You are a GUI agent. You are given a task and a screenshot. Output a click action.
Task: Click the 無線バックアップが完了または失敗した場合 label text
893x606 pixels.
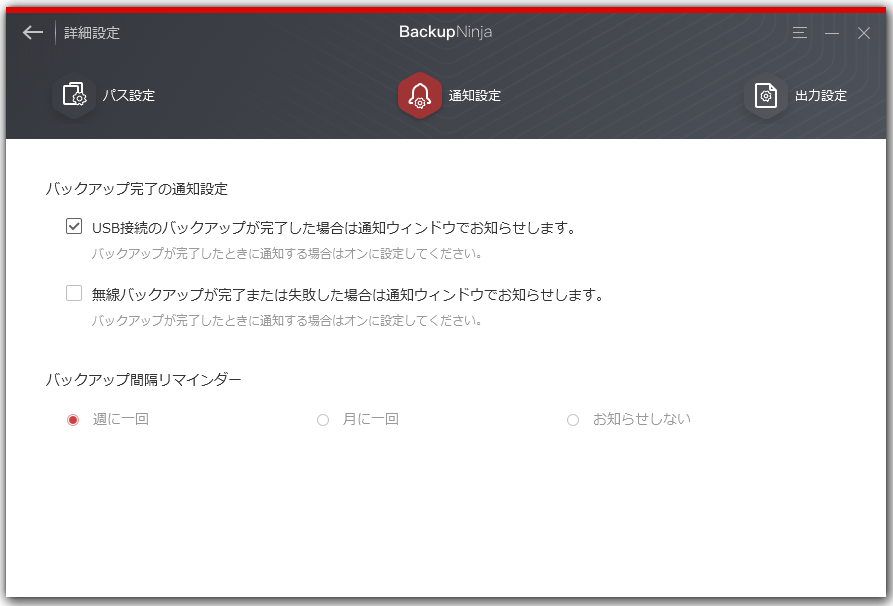click(x=348, y=294)
